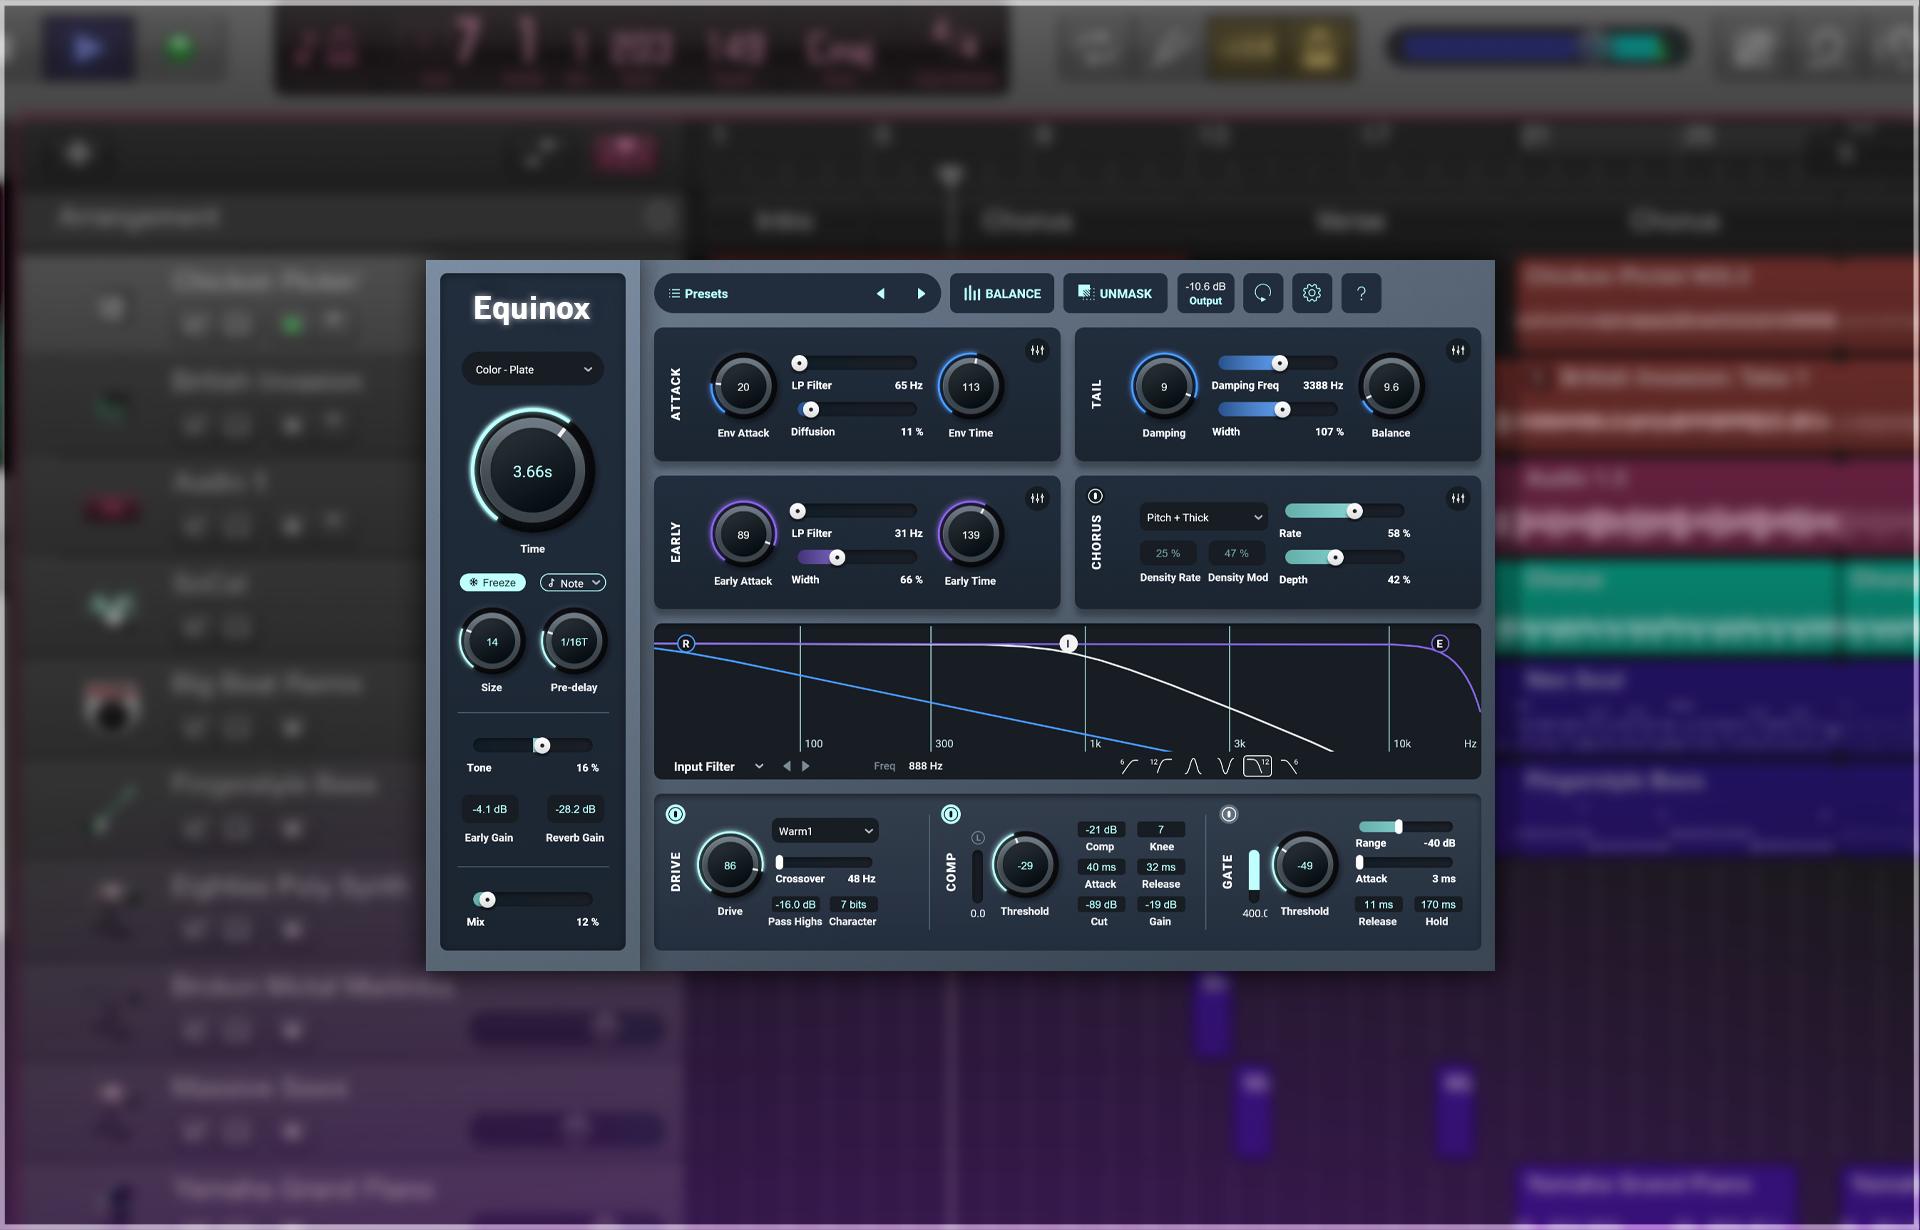Click the Tone slider handle
The width and height of the screenshot is (1920, 1230).
[x=541, y=745]
